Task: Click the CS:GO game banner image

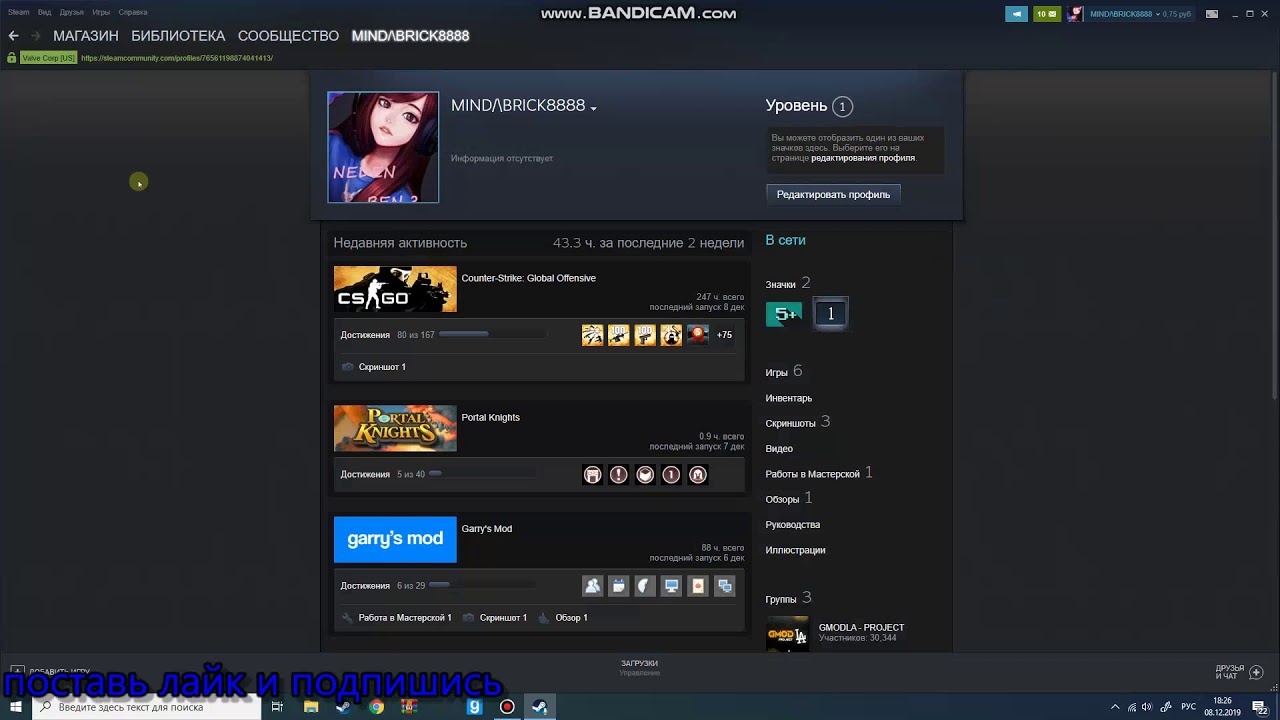Action: tap(395, 289)
